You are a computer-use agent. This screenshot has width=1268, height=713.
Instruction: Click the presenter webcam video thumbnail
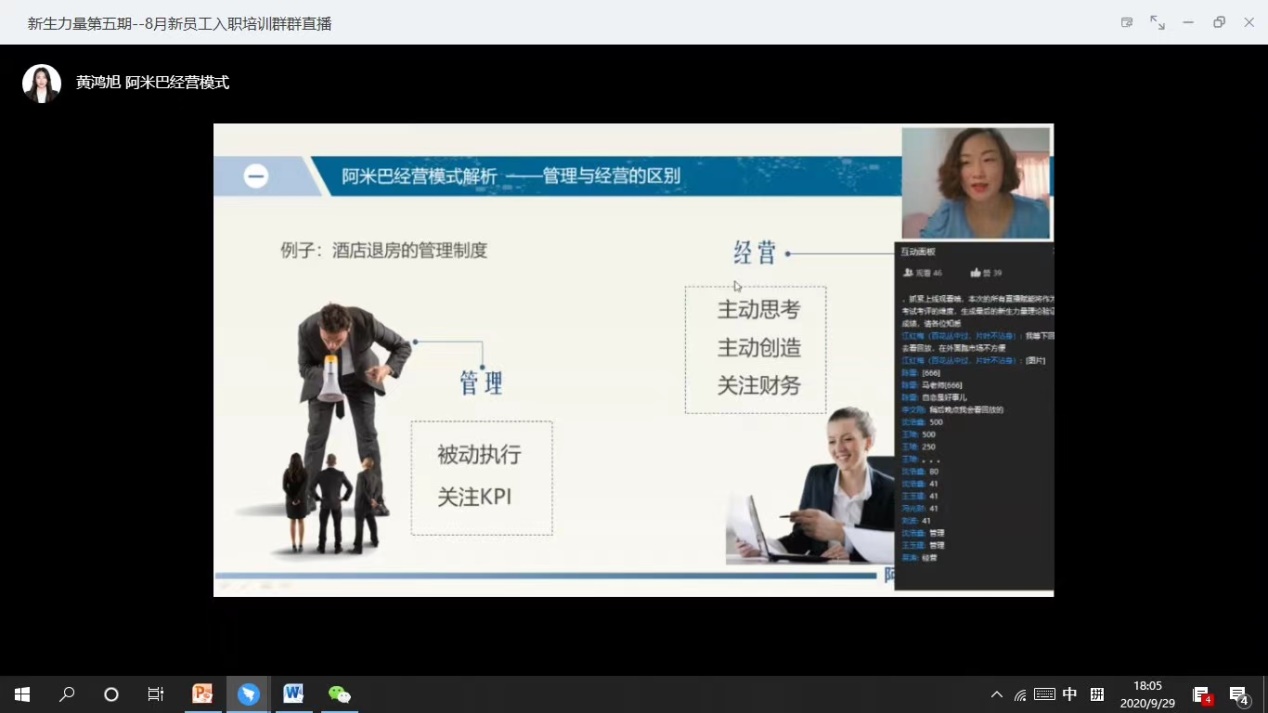(x=976, y=182)
